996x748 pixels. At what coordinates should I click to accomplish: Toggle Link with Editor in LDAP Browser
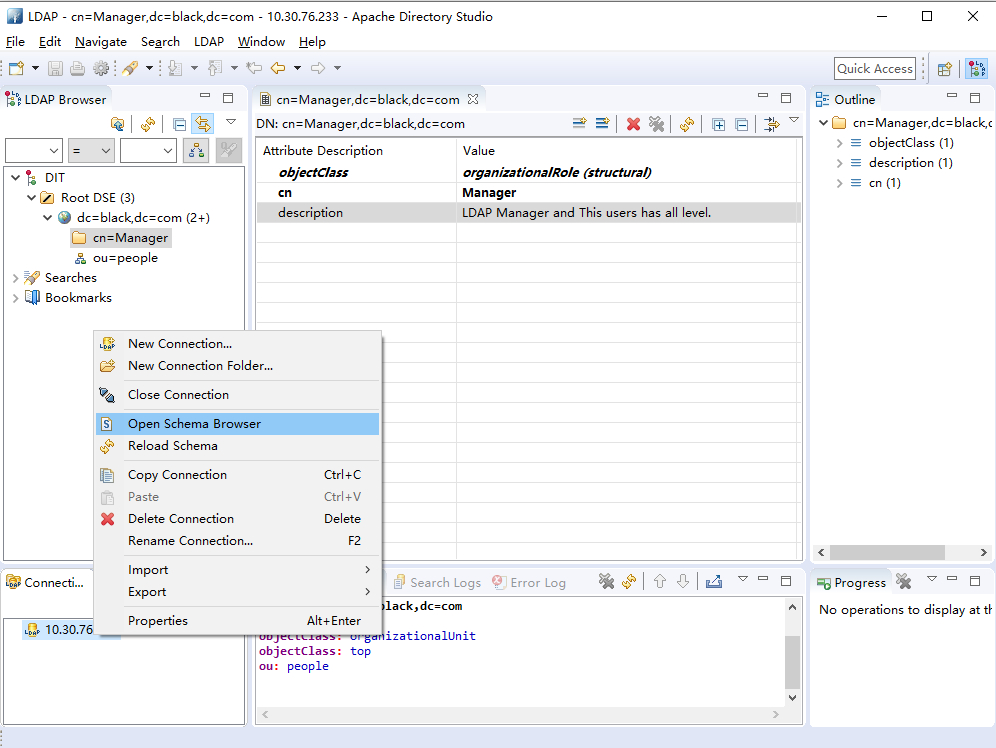click(x=203, y=124)
